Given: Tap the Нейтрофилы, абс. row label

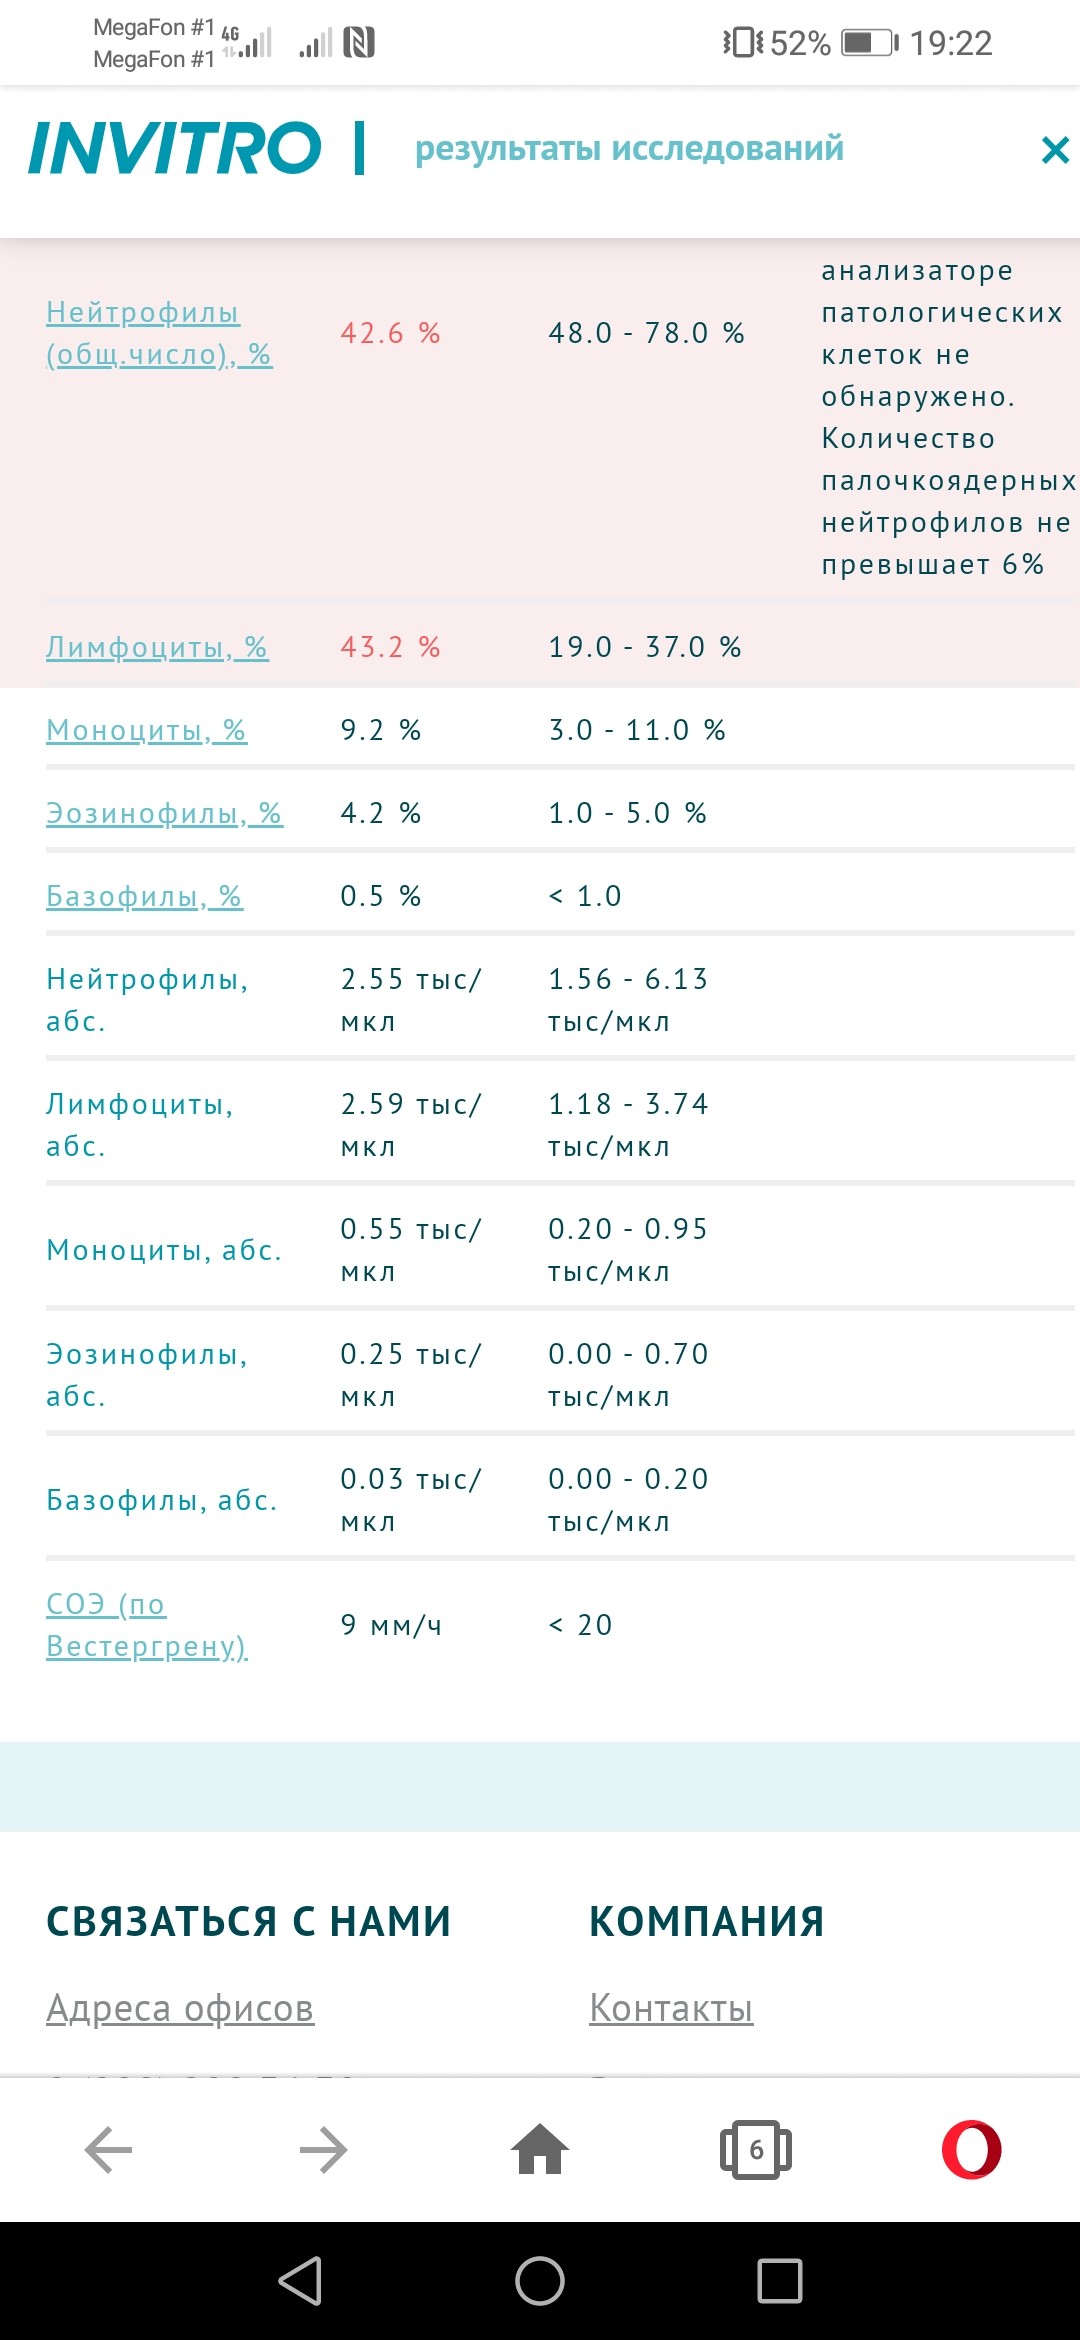Looking at the screenshot, I should tap(147, 1000).
